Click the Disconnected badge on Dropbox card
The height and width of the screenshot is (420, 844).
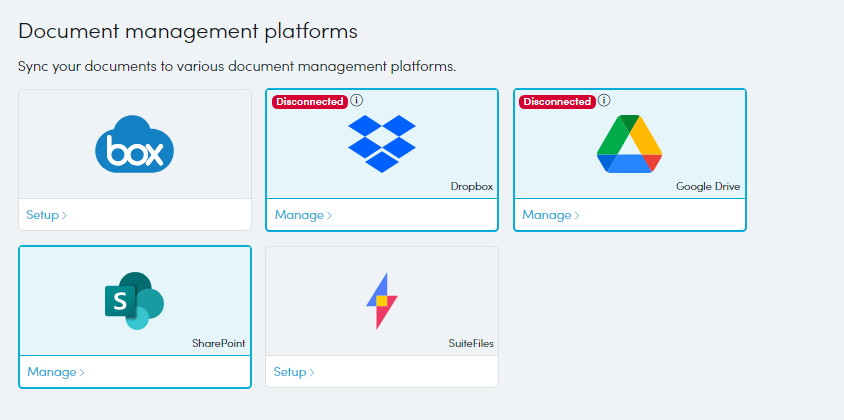pos(310,102)
